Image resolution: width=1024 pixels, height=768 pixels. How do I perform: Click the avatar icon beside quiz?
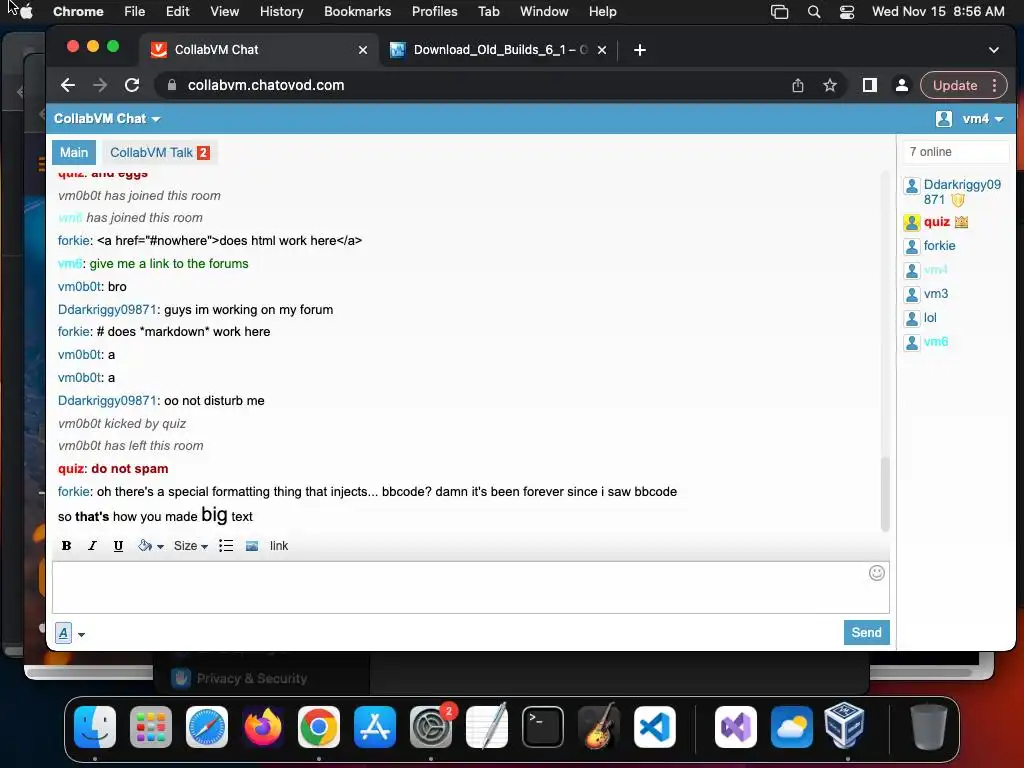[x=912, y=223]
